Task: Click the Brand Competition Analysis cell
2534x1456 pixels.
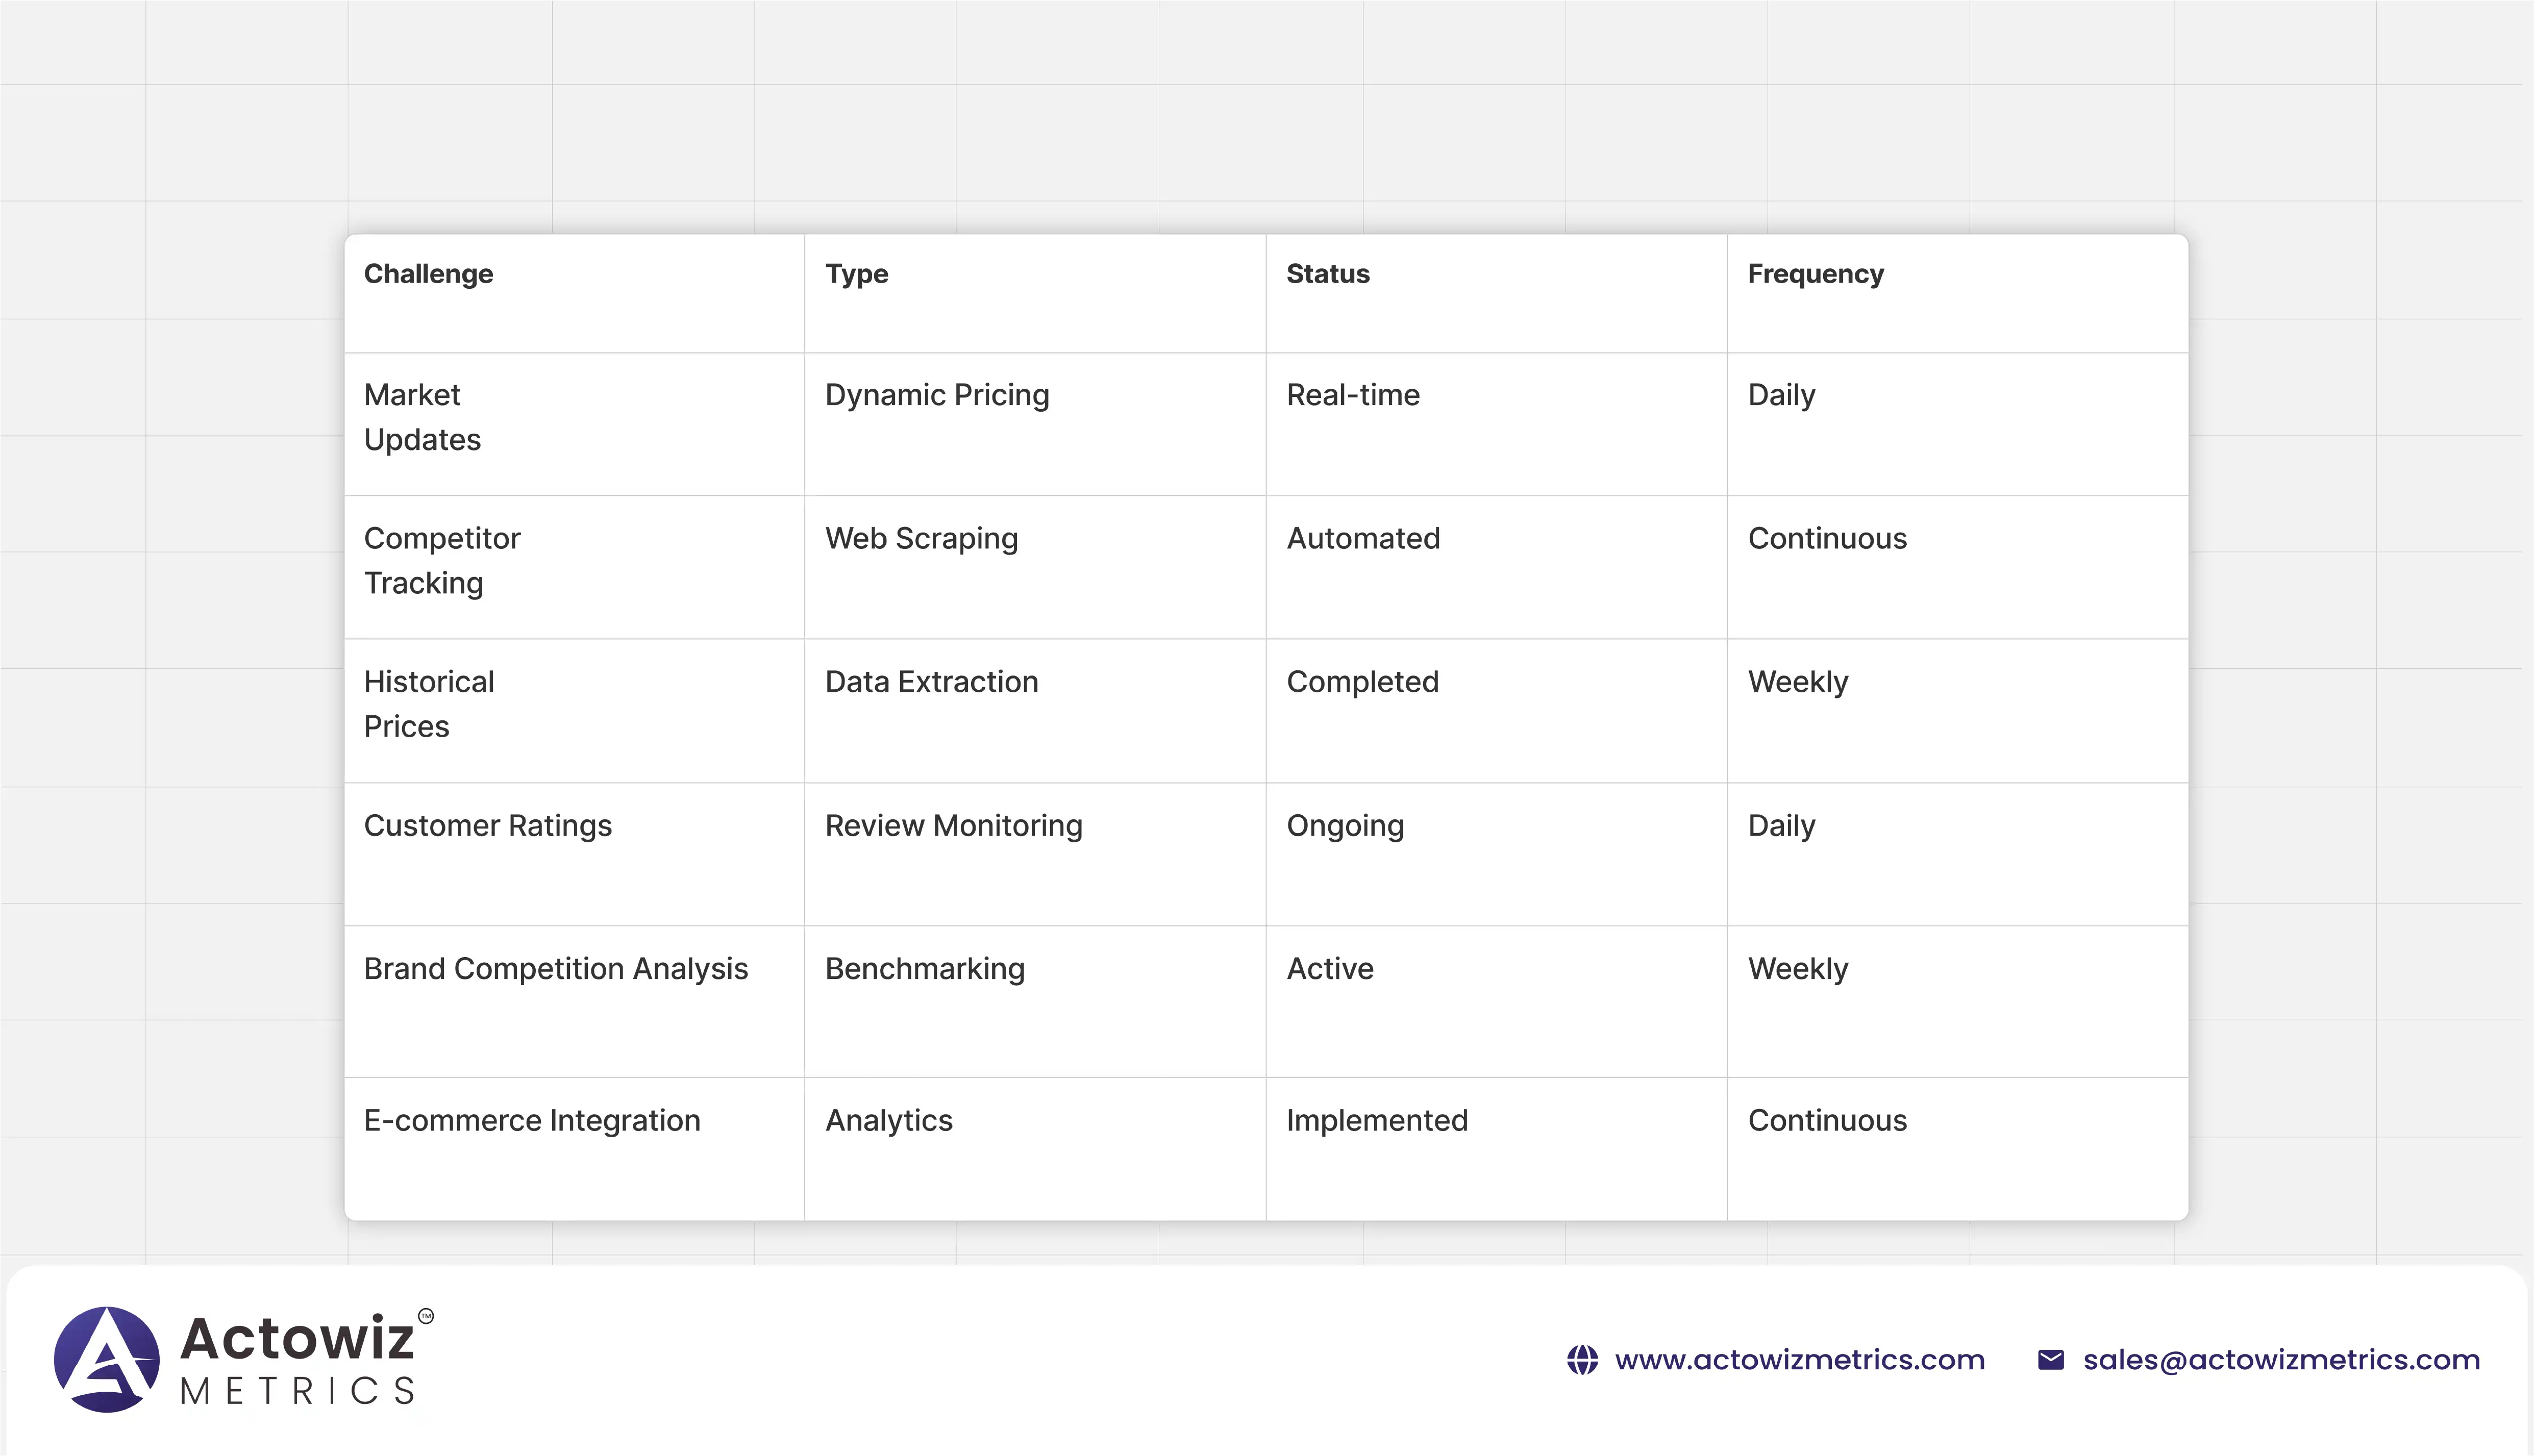Action: pos(555,969)
